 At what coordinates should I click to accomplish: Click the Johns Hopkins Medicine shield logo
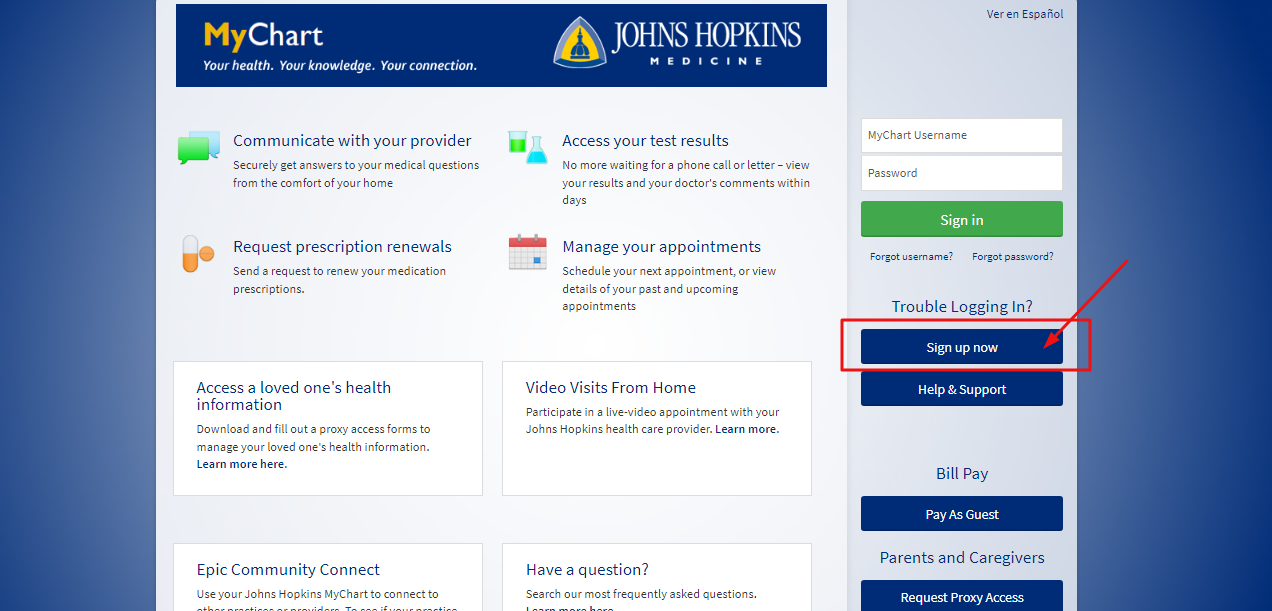pyautogui.click(x=580, y=44)
